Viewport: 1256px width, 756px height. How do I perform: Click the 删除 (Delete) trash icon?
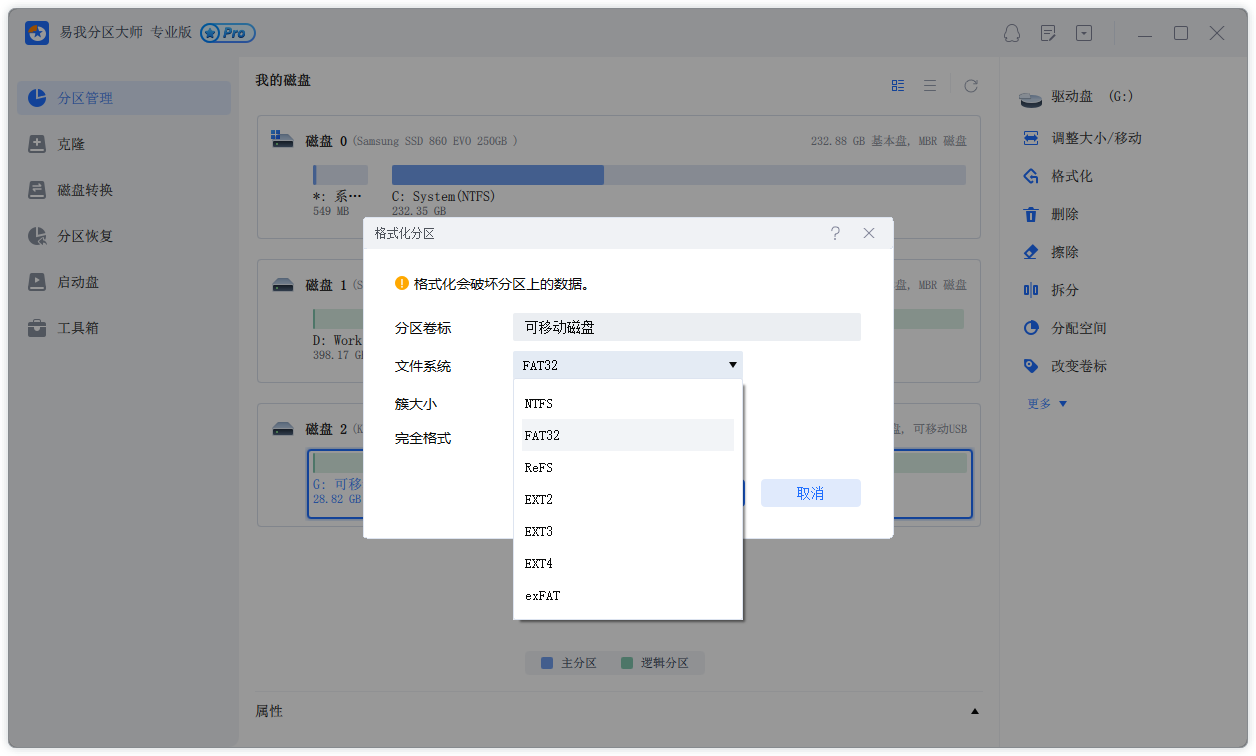(x=1030, y=213)
